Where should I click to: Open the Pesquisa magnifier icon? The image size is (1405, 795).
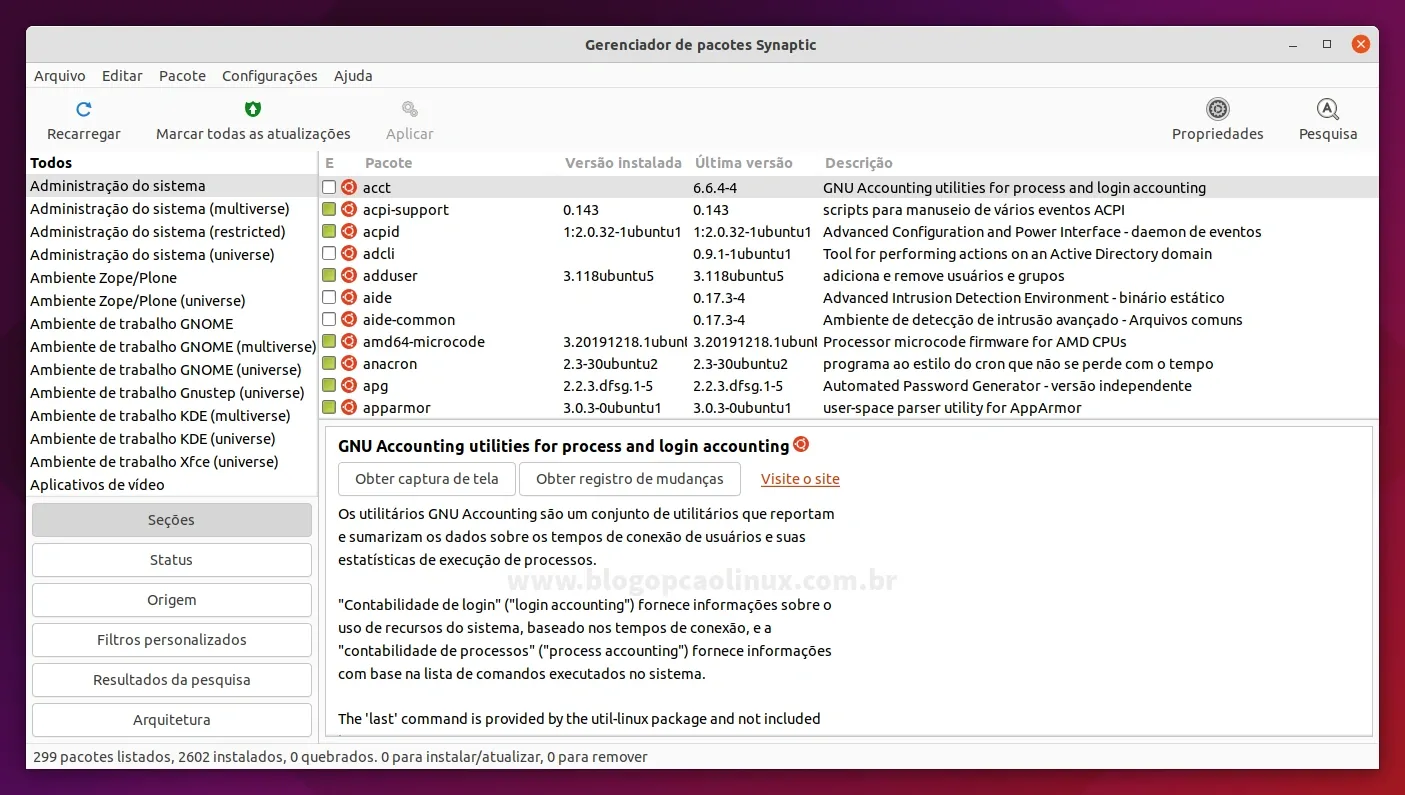coord(1327,109)
